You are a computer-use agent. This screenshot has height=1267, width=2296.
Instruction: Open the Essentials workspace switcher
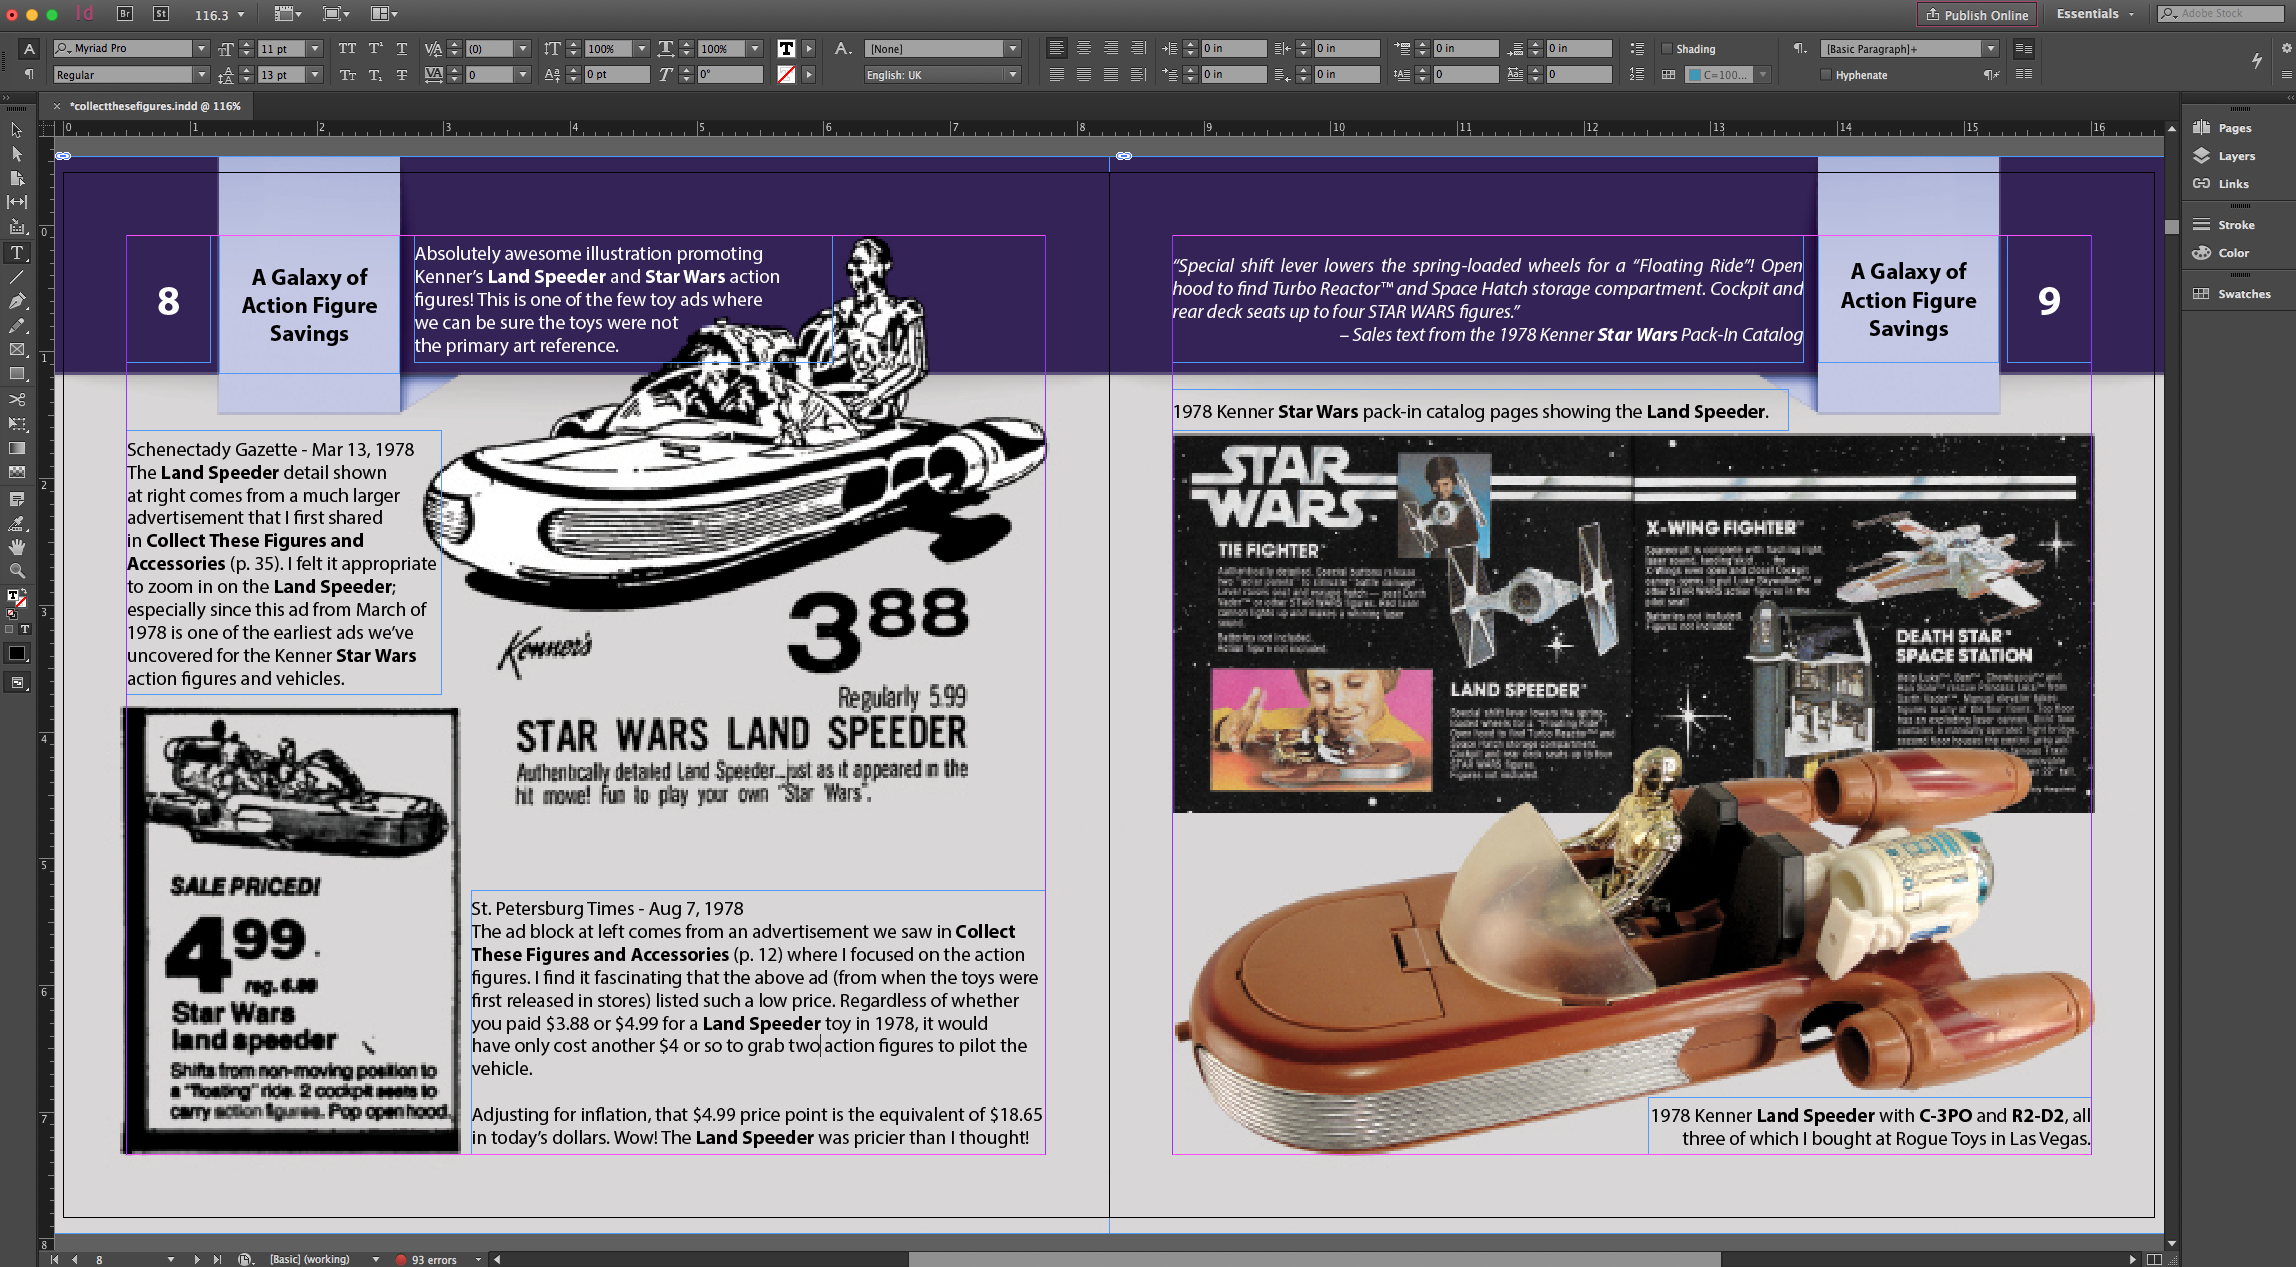(2095, 14)
